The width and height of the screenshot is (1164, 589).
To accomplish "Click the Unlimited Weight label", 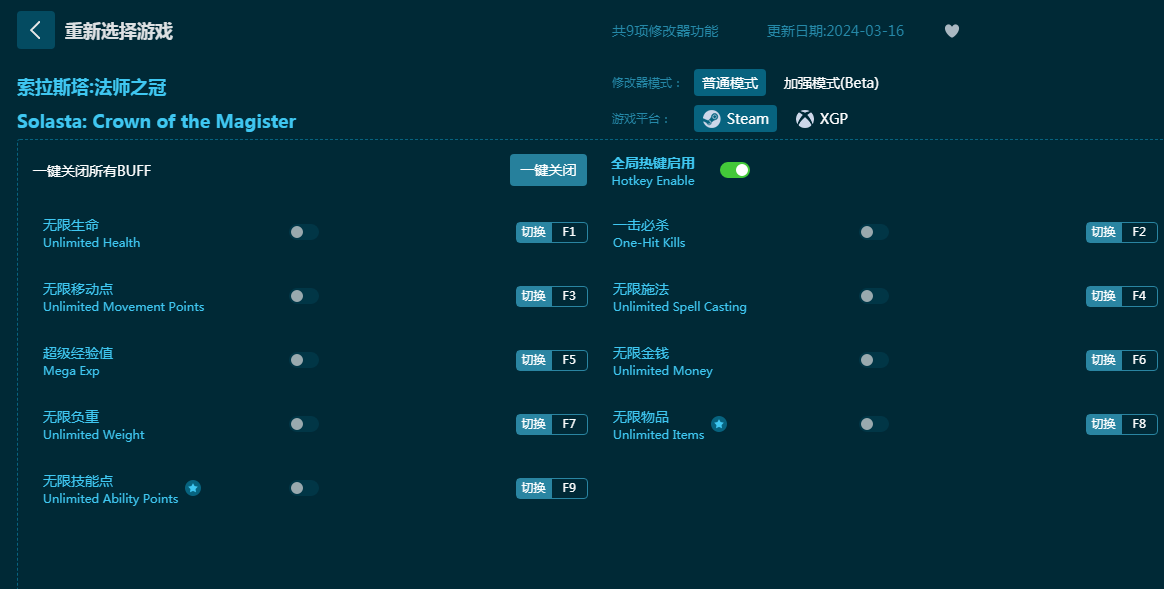I will 94,435.
